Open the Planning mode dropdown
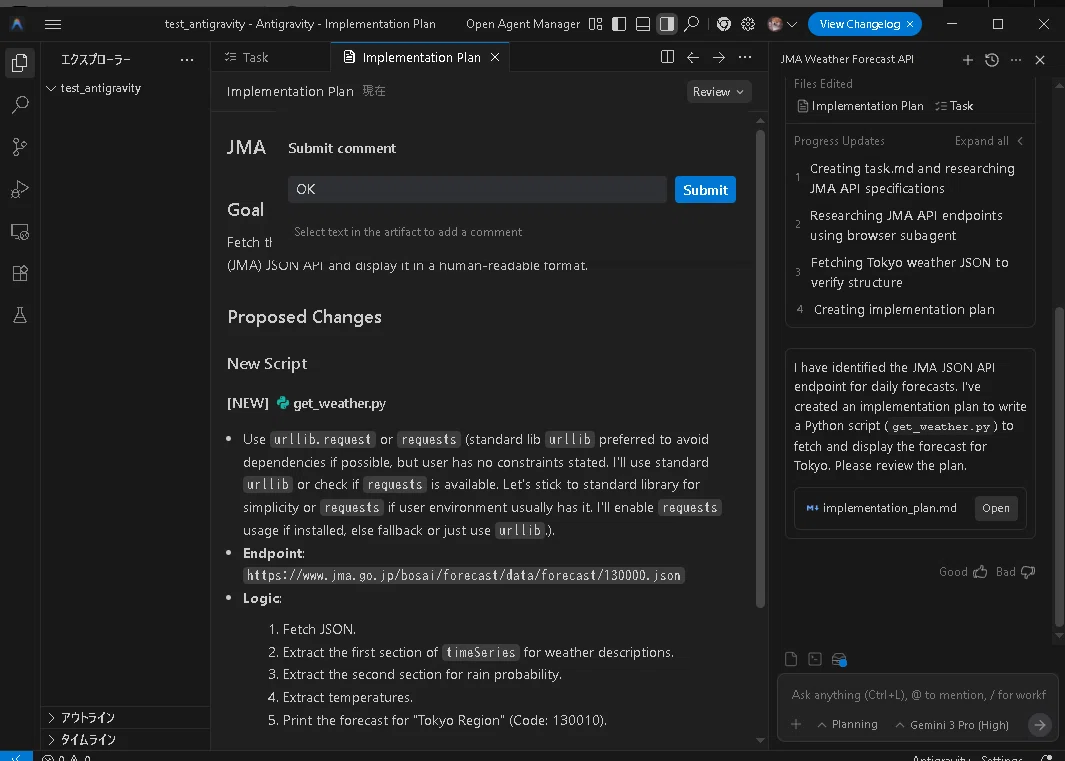 (x=847, y=724)
